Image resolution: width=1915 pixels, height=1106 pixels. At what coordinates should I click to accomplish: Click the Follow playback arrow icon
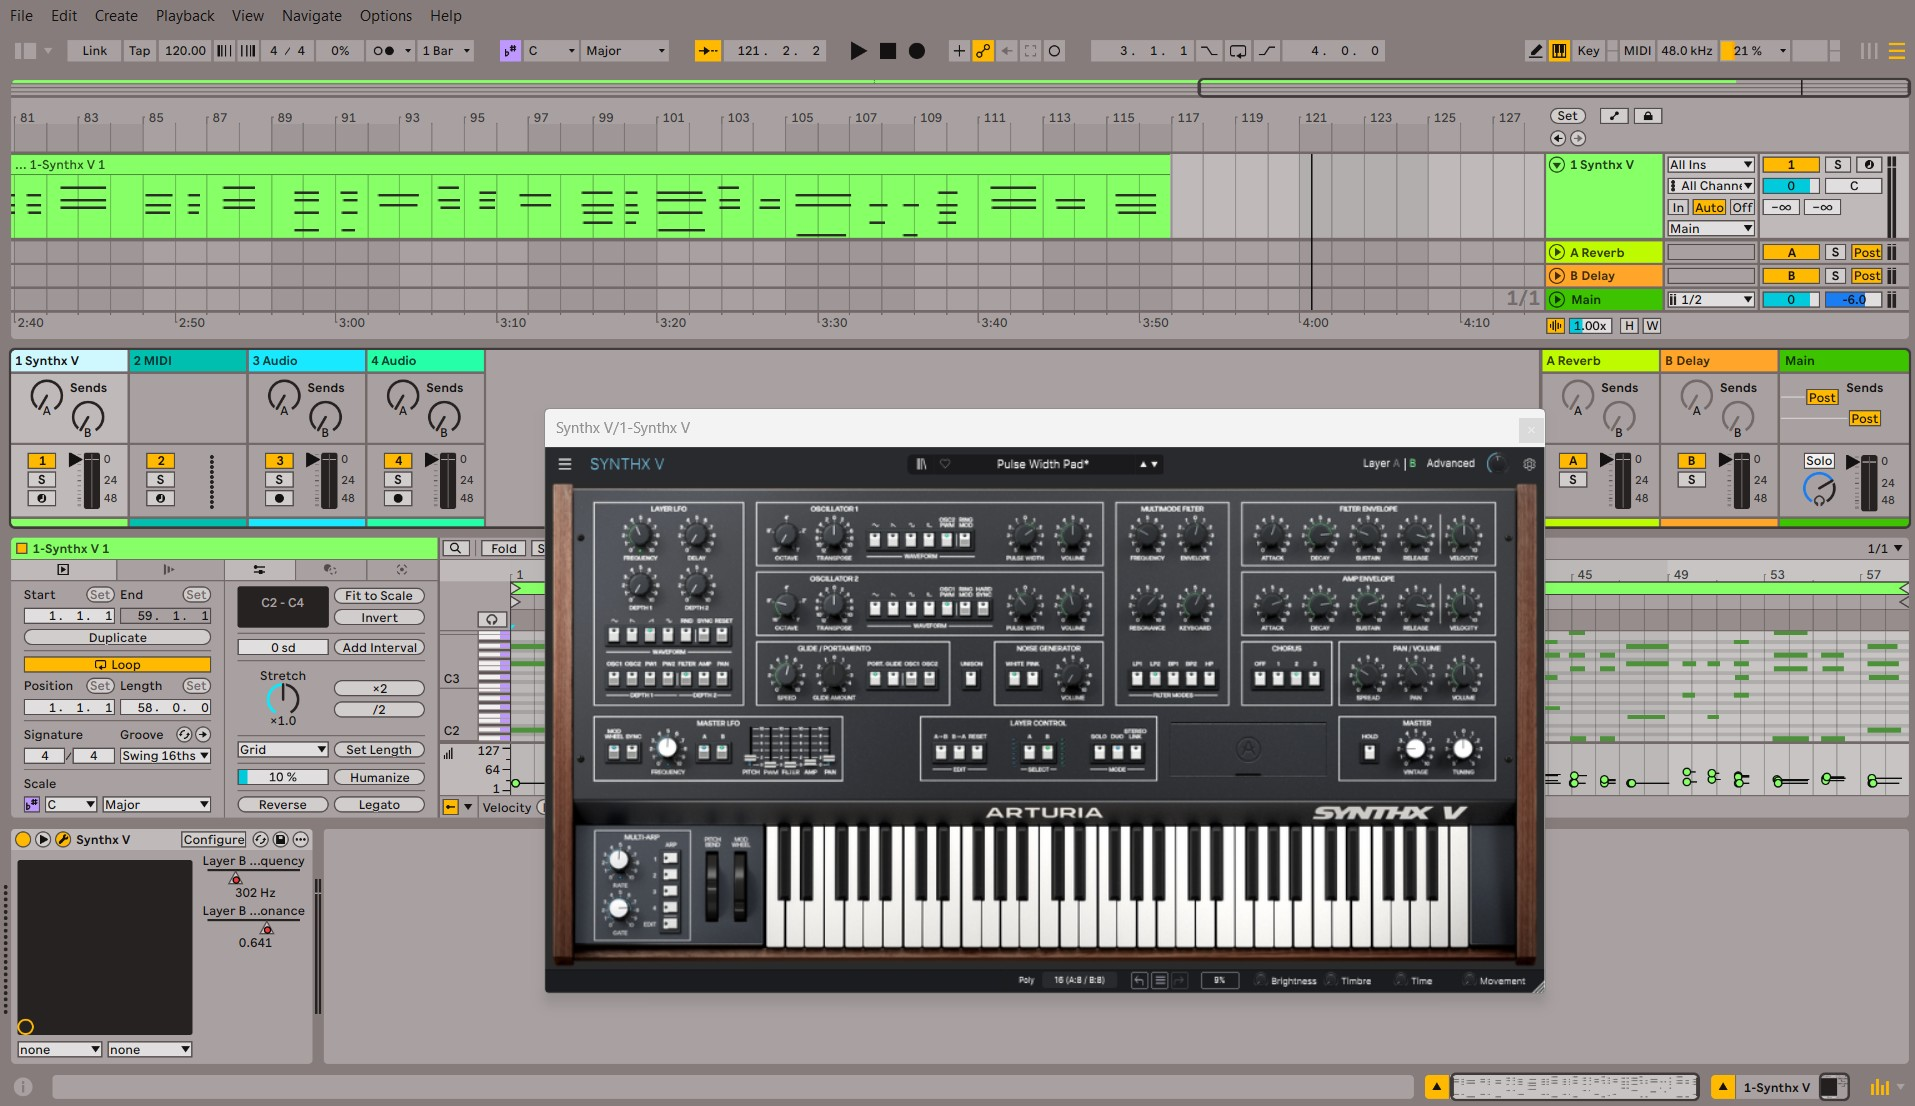707,51
